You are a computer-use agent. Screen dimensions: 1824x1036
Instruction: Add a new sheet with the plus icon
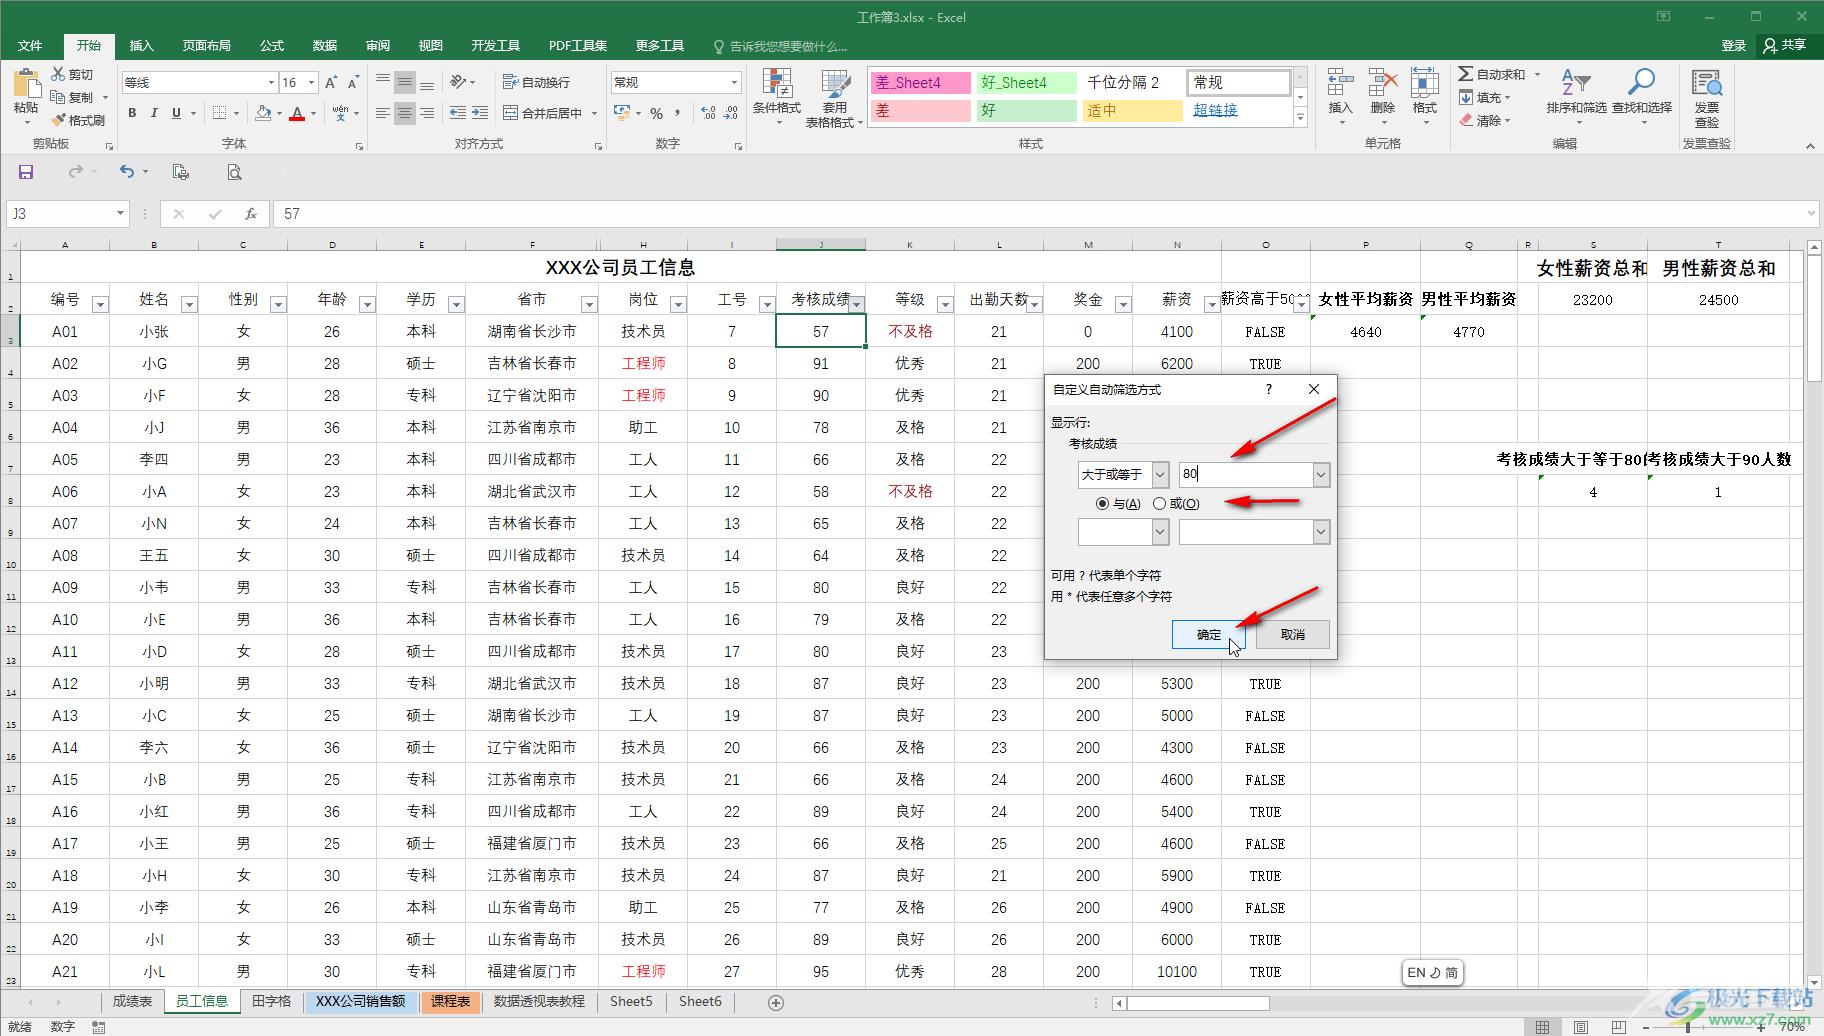coord(775,1002)
